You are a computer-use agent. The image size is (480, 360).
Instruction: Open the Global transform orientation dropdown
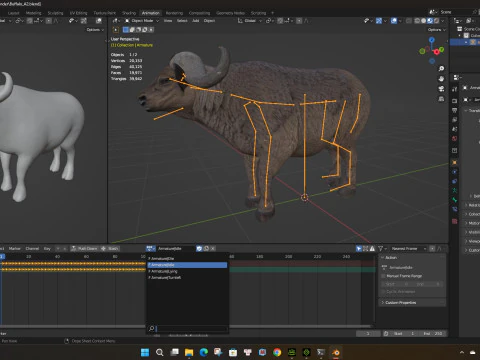pos(250,21)
